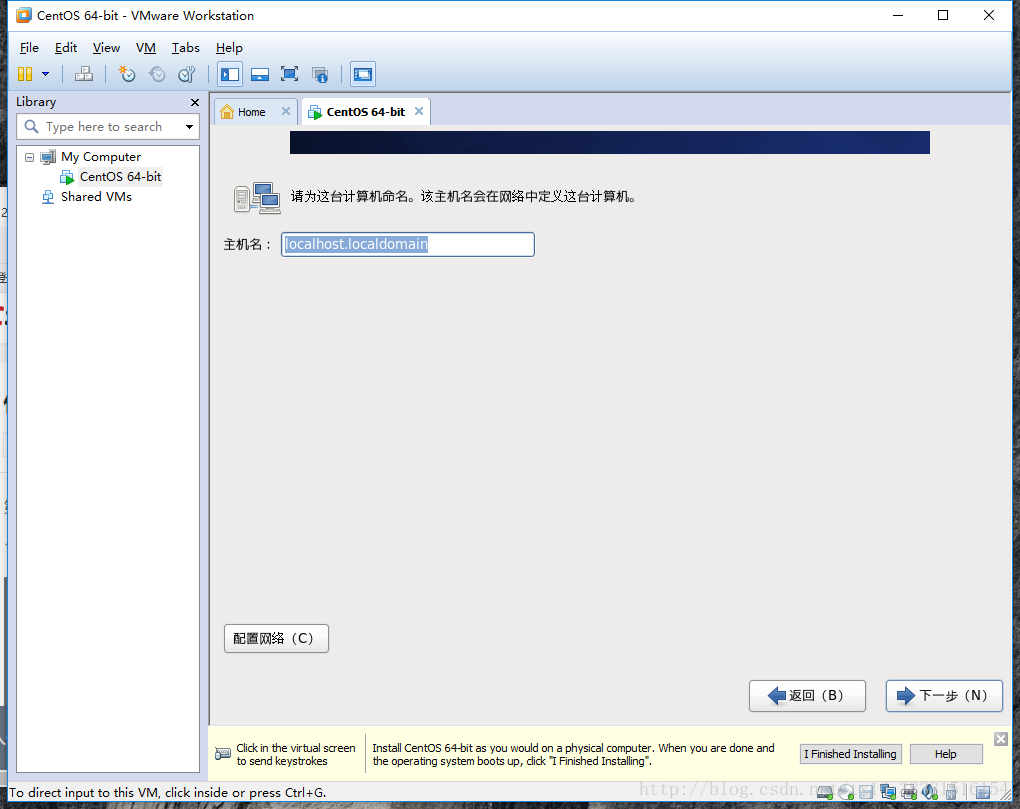Open the snapshot manager icon

(187, 74)
